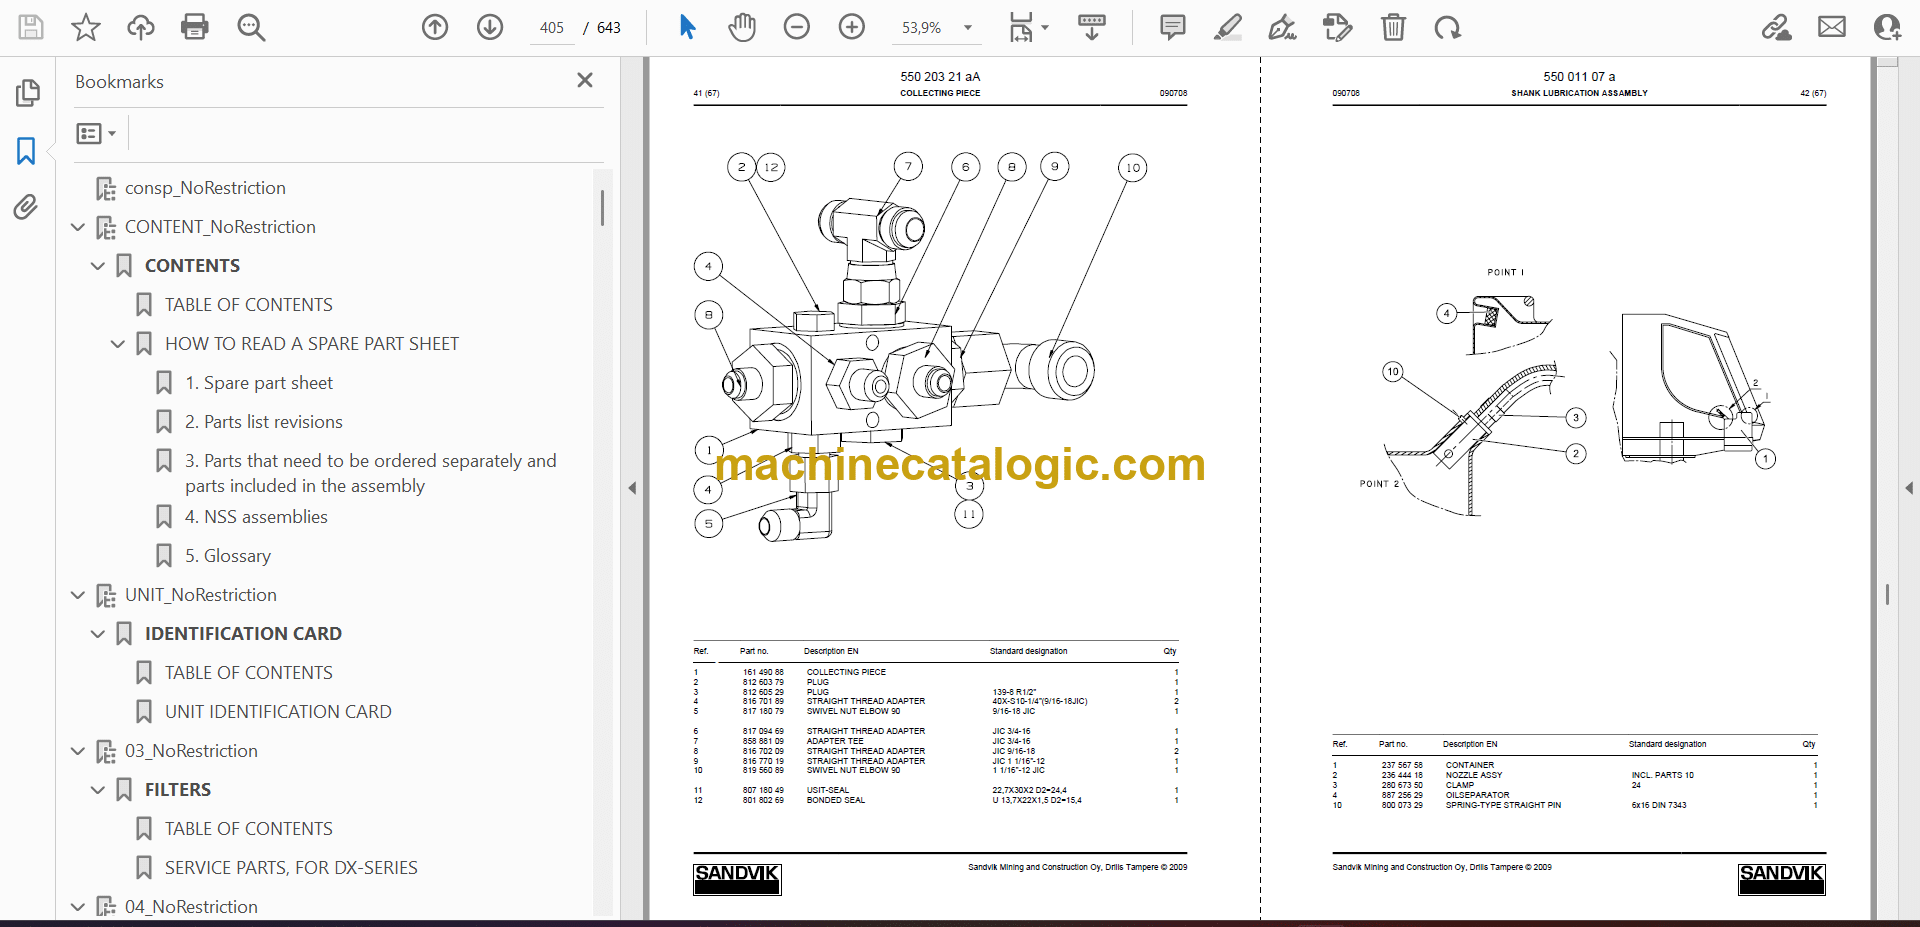Open TABLE OF CONTENTS under IDENTIFICATION CARD

249,673
